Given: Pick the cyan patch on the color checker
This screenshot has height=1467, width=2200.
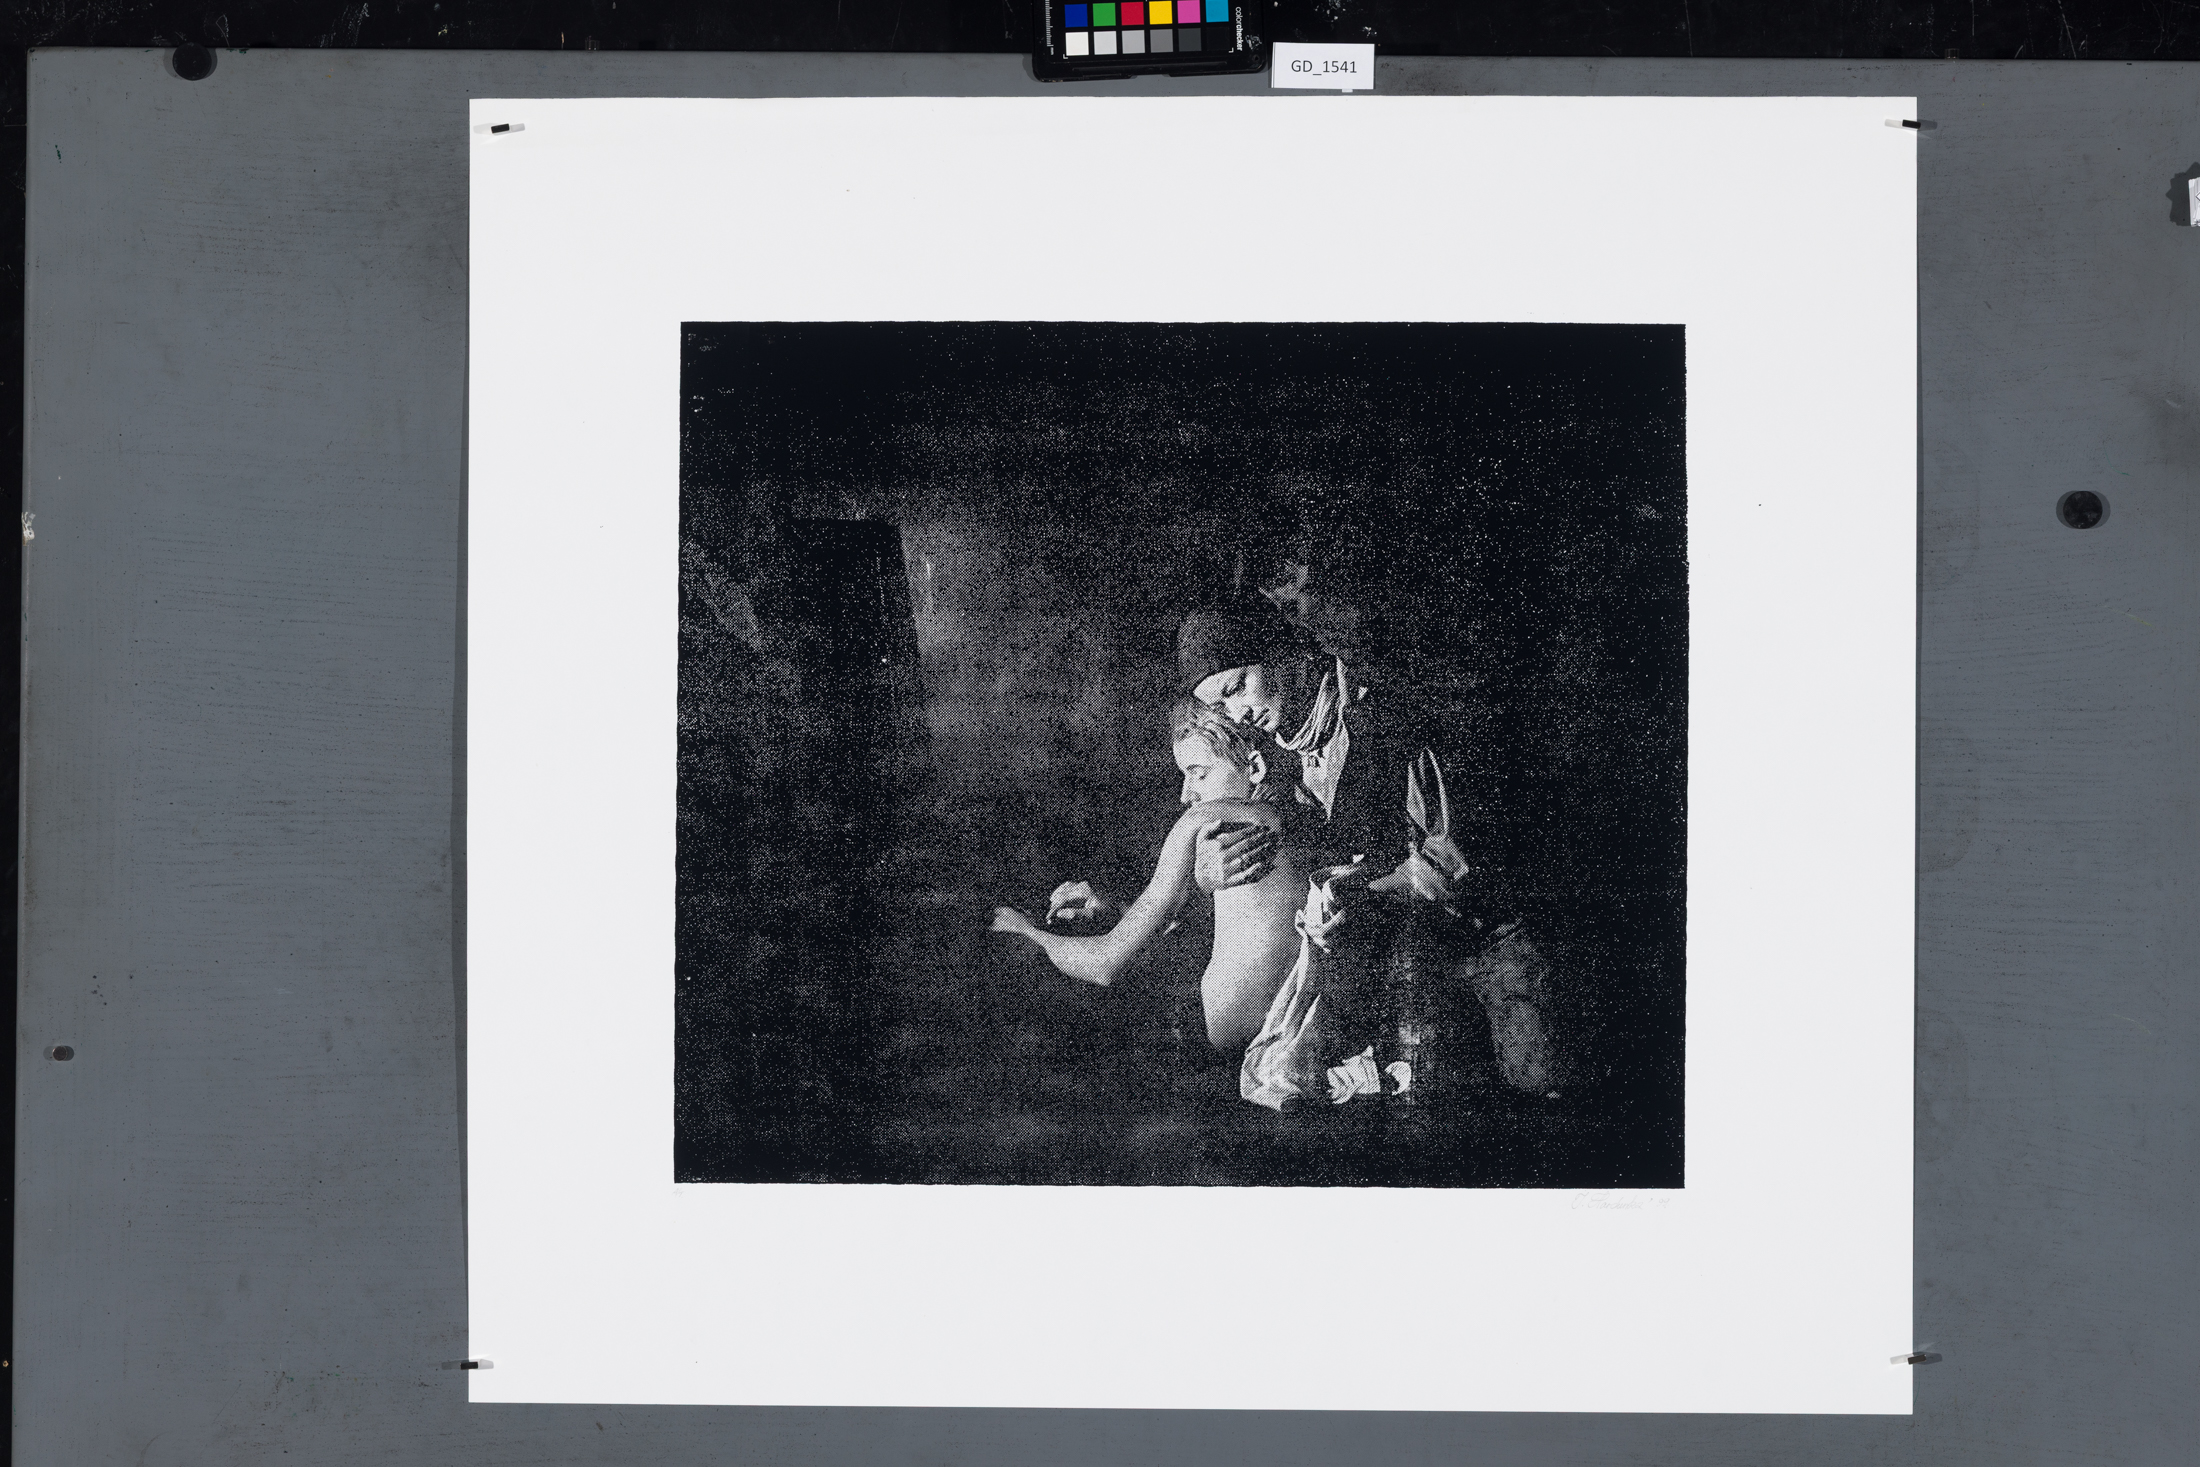Looking at the screenshot, I should pyautogui.click(x=1216, y=10).
